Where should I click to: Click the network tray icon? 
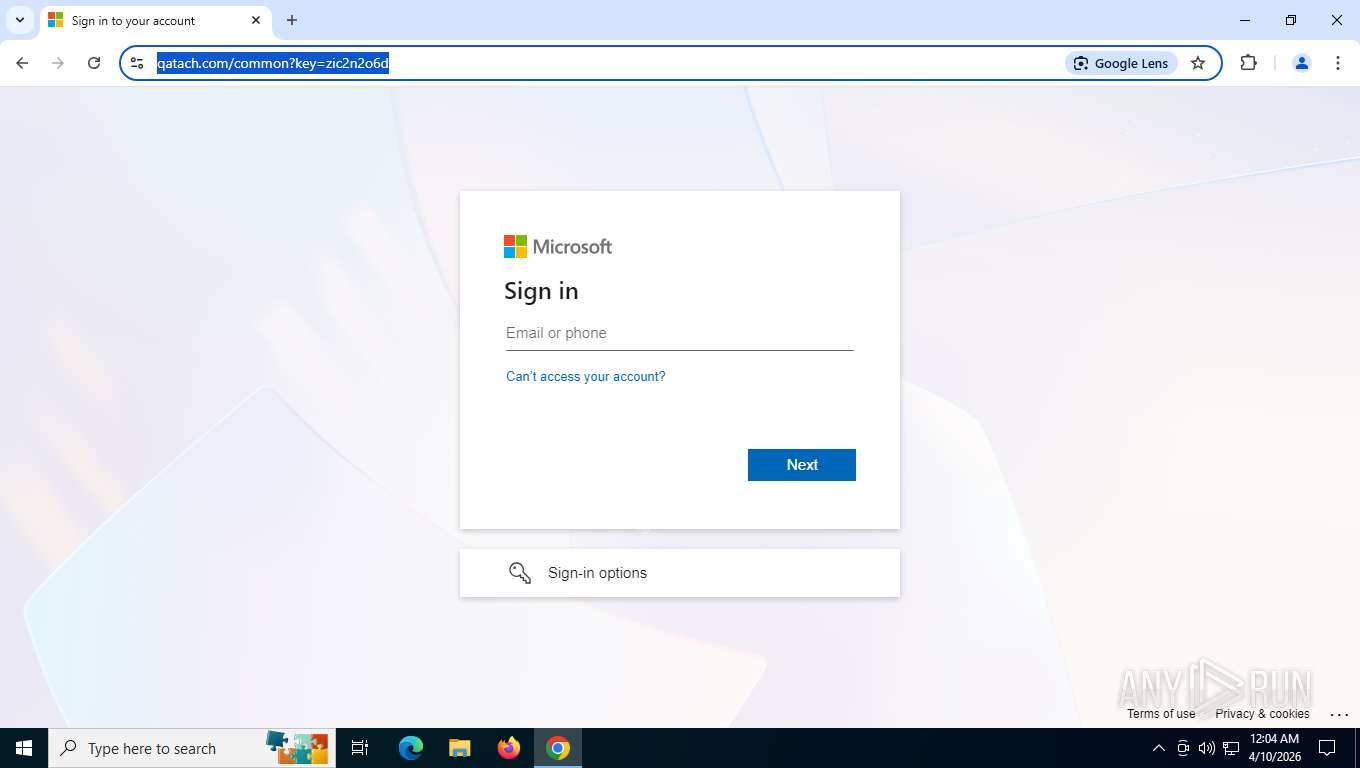(x=1231, y=748)
